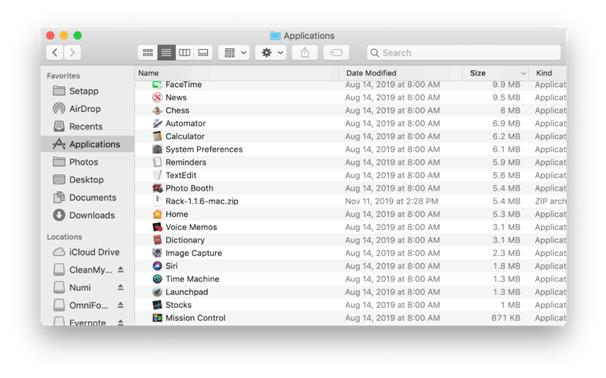Click the 1.8 MB size for Siri
Screen dimensions: 606x378
coord(506,266)
